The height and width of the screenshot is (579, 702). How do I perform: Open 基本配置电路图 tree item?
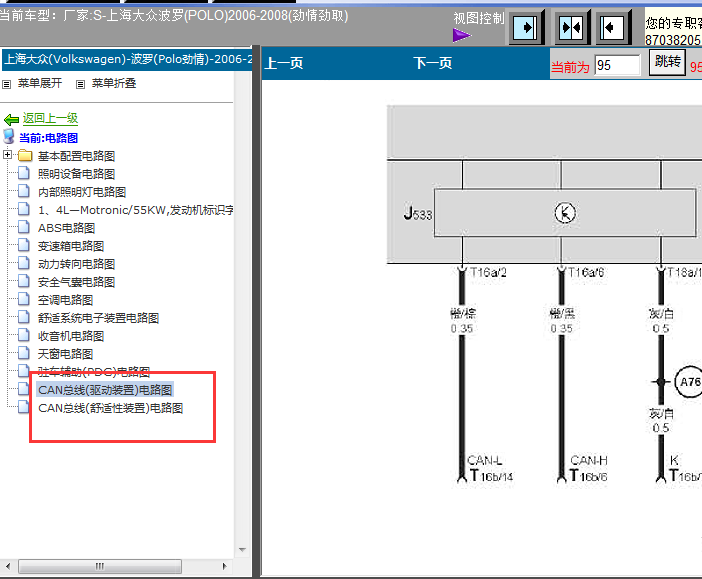[x=77, y=156]
